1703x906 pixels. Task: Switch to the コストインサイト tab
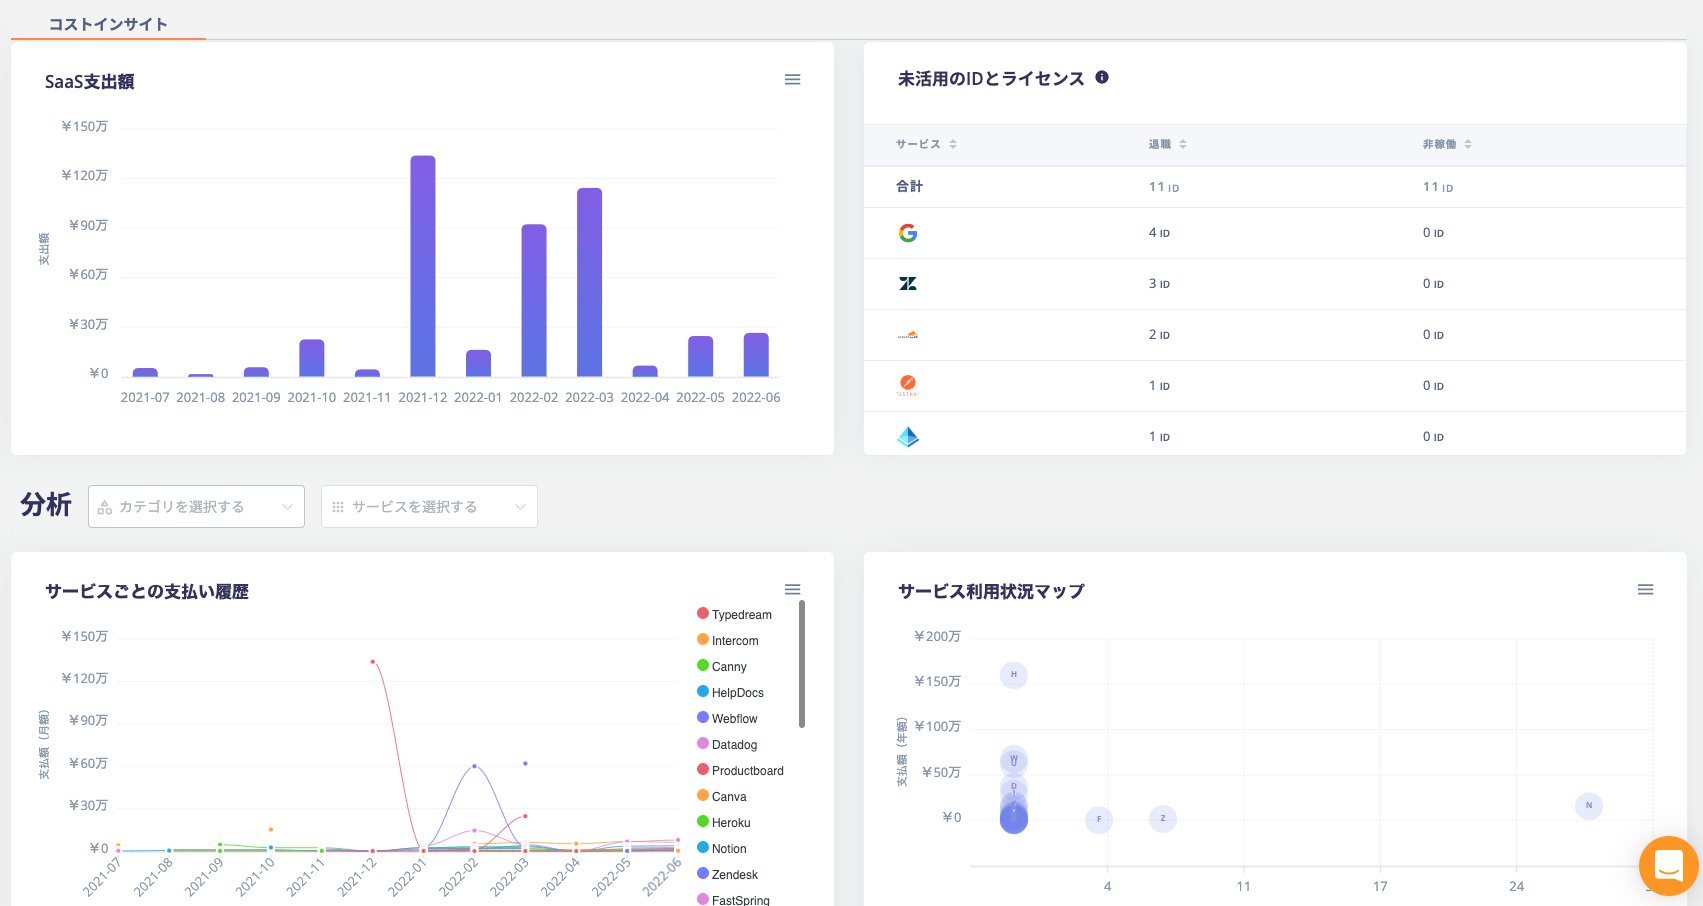(x=108, y=24)
